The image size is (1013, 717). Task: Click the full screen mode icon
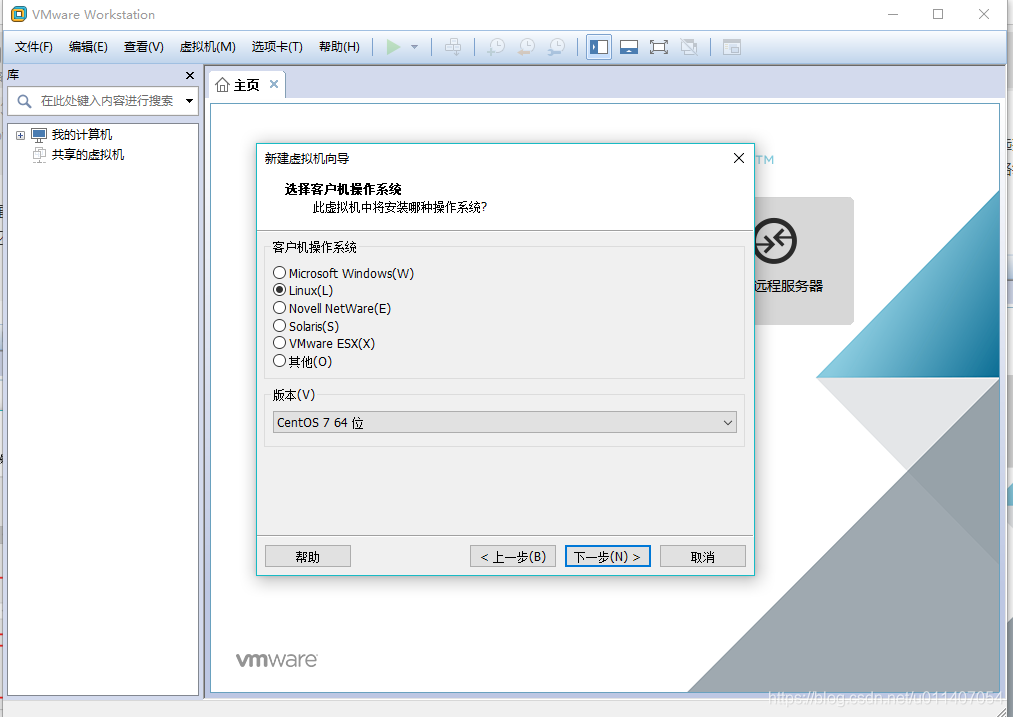[x=659, y=47]
